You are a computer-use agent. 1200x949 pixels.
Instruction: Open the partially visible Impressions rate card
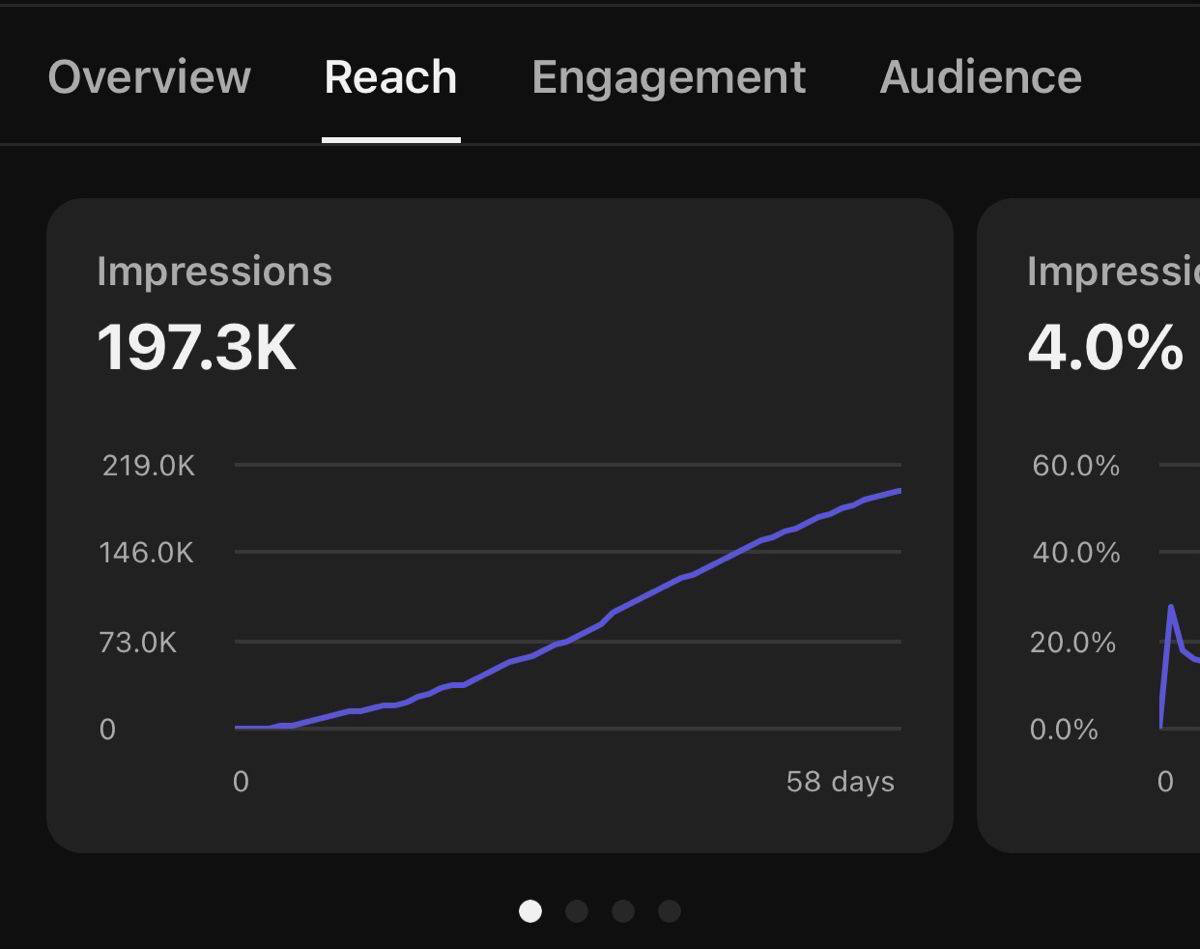coord(1089,525)
